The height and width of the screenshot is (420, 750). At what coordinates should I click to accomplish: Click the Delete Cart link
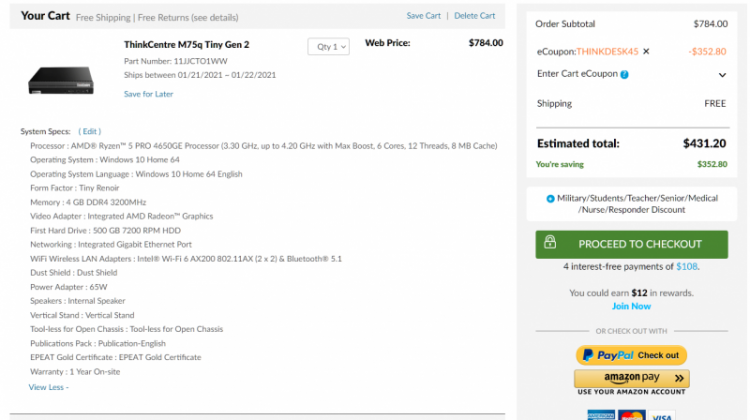point(474,16)
